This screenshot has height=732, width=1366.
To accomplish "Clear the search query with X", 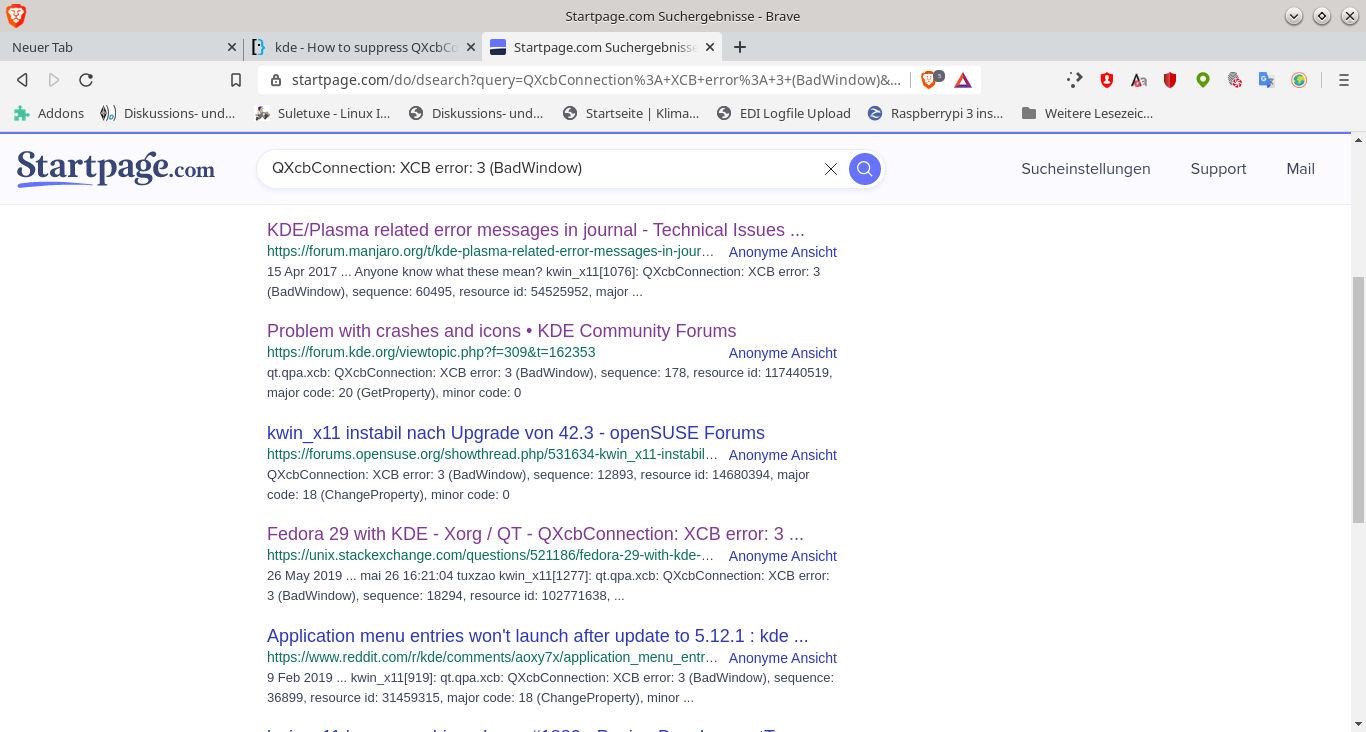I will click(x=831, y=169).
